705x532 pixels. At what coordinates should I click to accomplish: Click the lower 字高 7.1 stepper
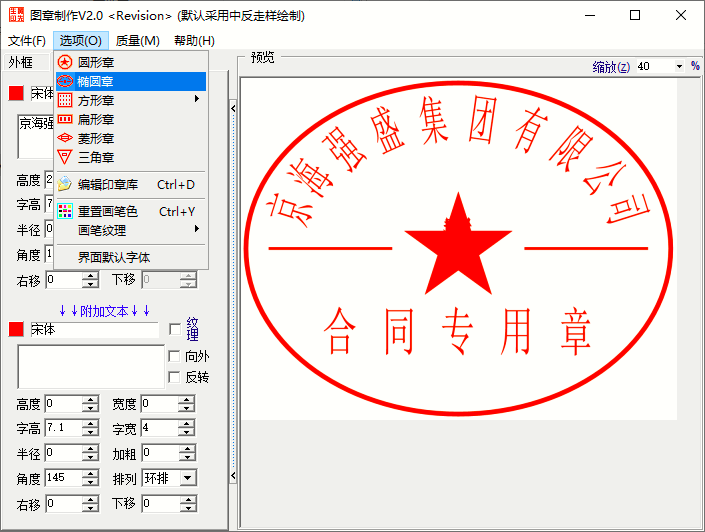click(90, 428)
